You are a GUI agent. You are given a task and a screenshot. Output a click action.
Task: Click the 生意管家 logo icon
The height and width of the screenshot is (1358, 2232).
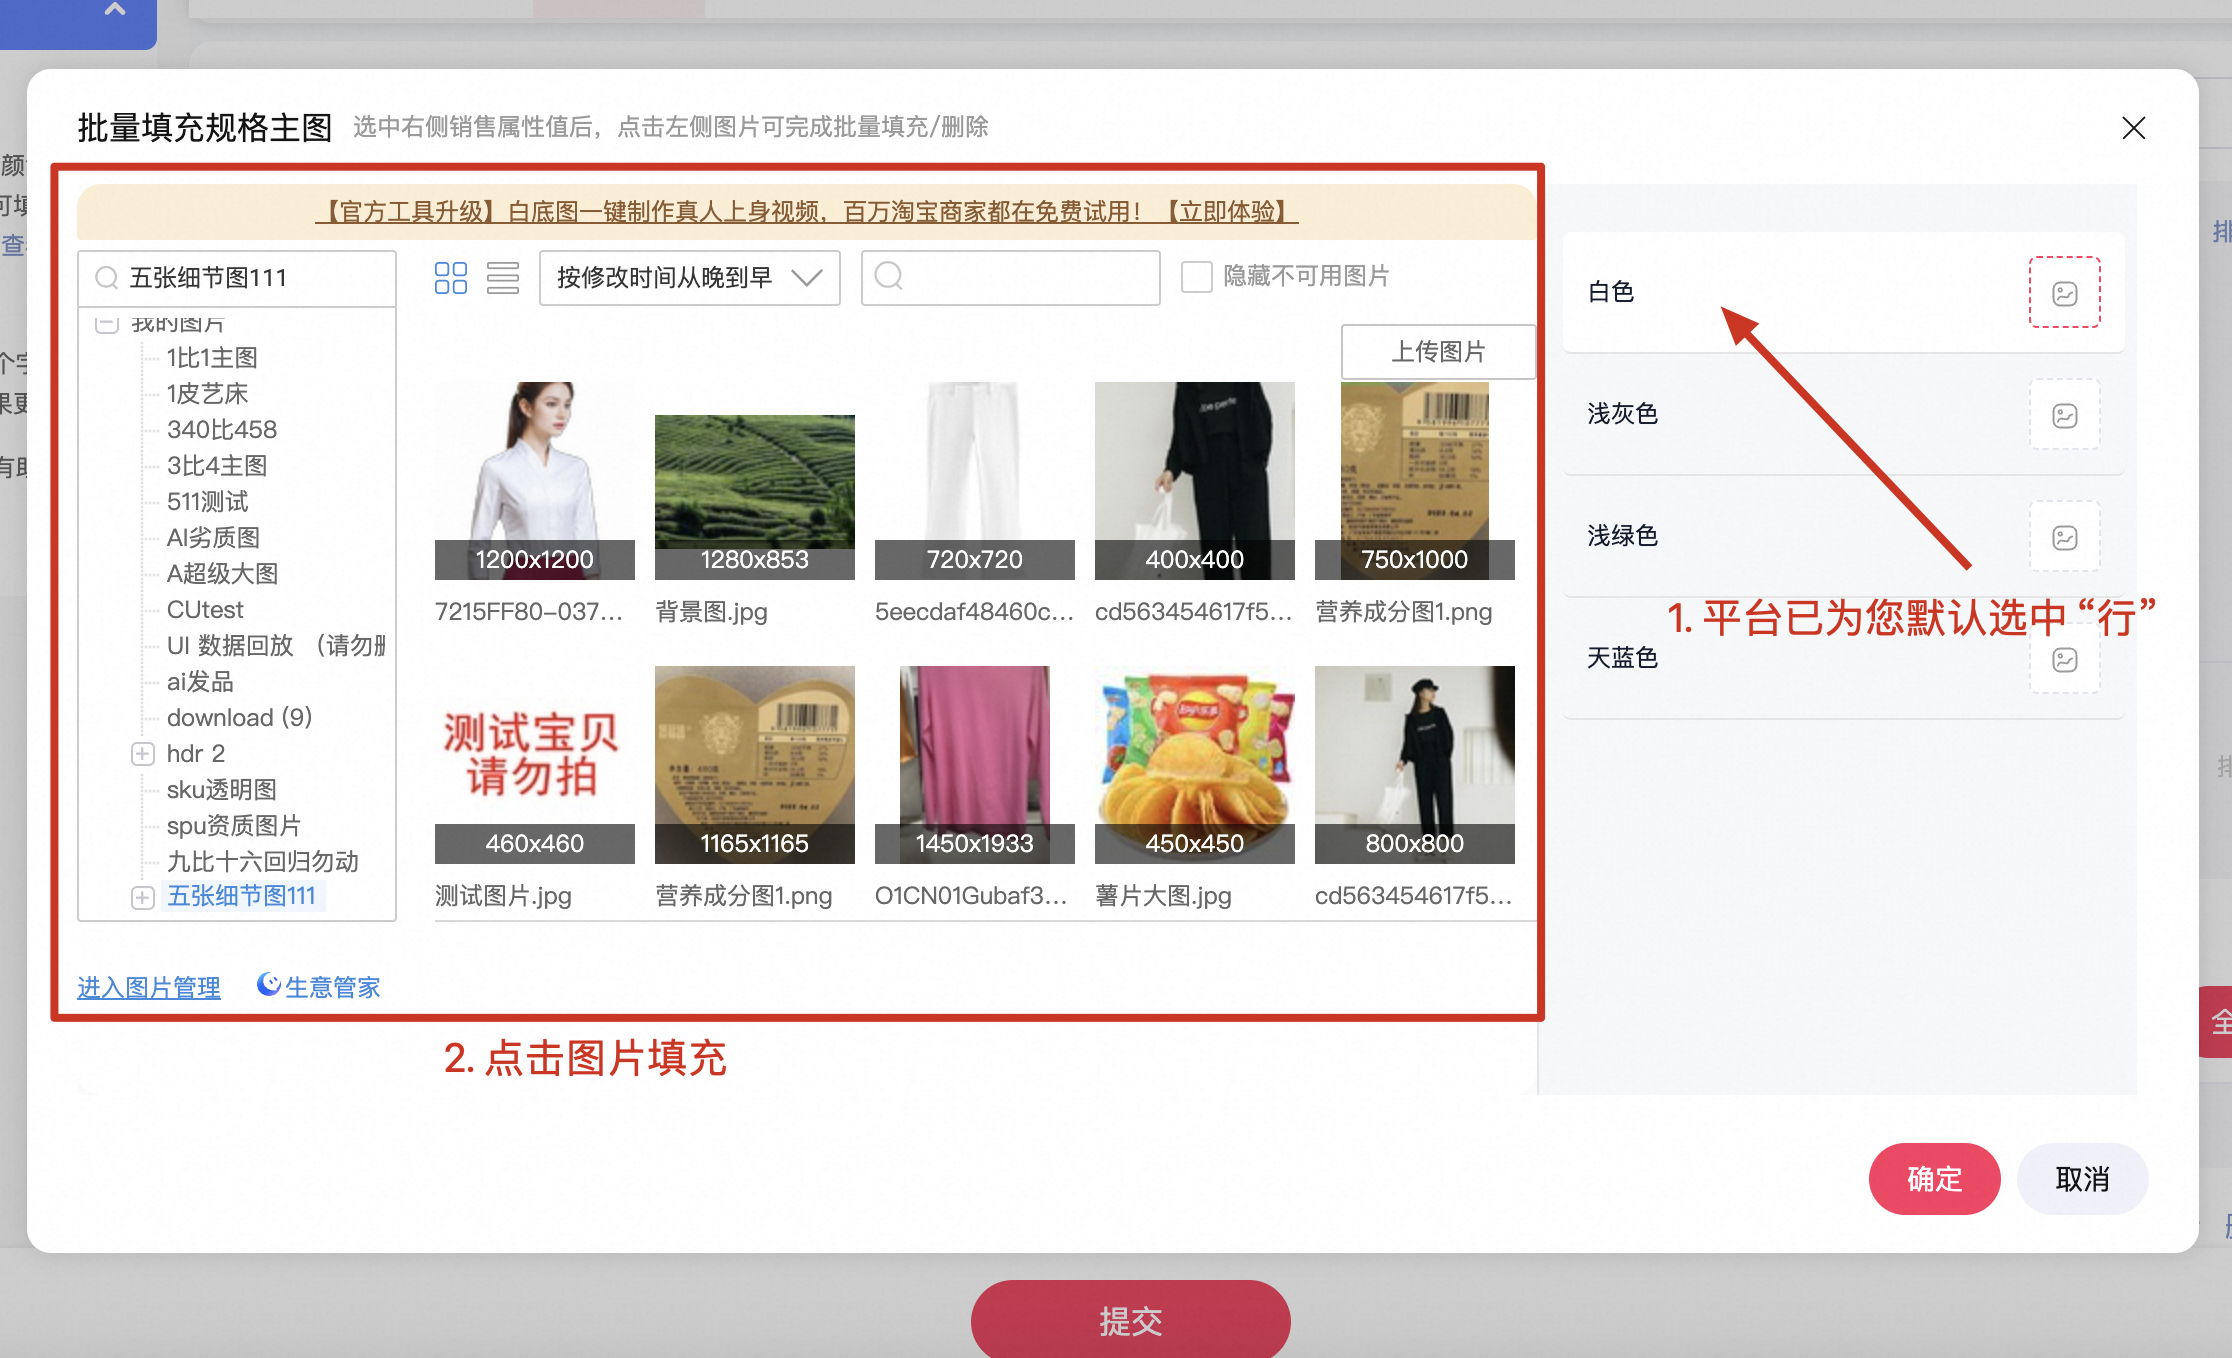pos(268,985)
